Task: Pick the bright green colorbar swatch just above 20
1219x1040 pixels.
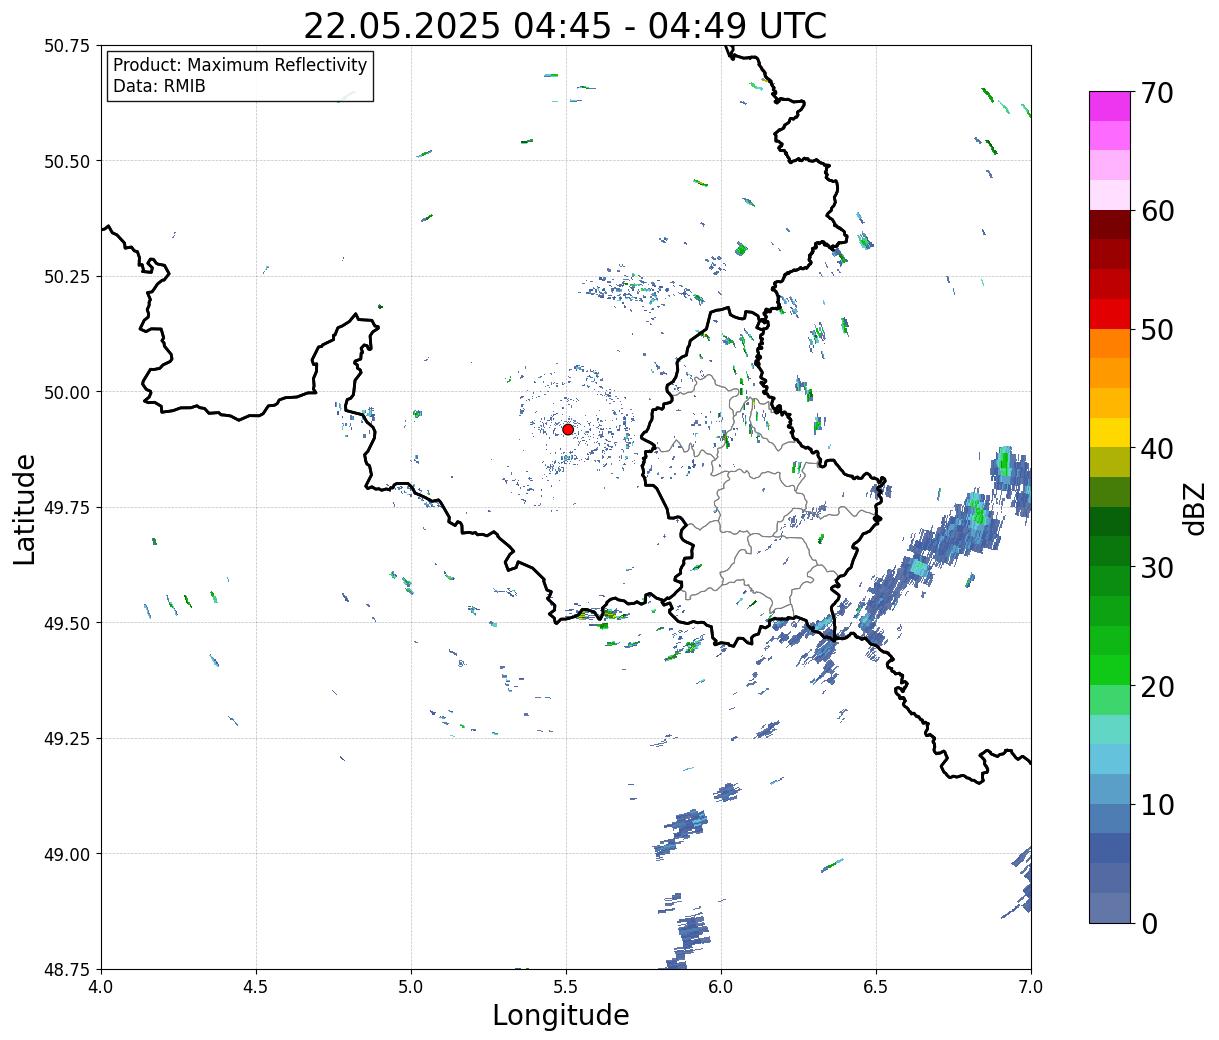Action: [x=1110, y=670]
